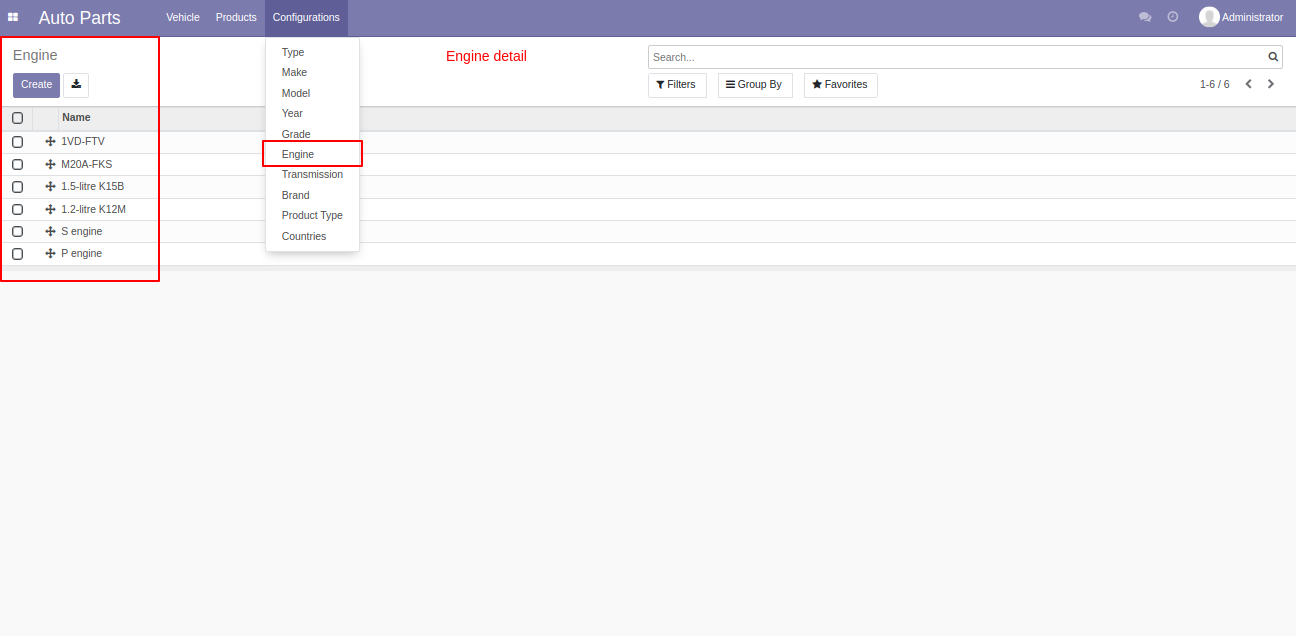The height and width of the screenshot is (636, 1296).
Task: Open the M20A-FKS engine record
Action: 87,164
